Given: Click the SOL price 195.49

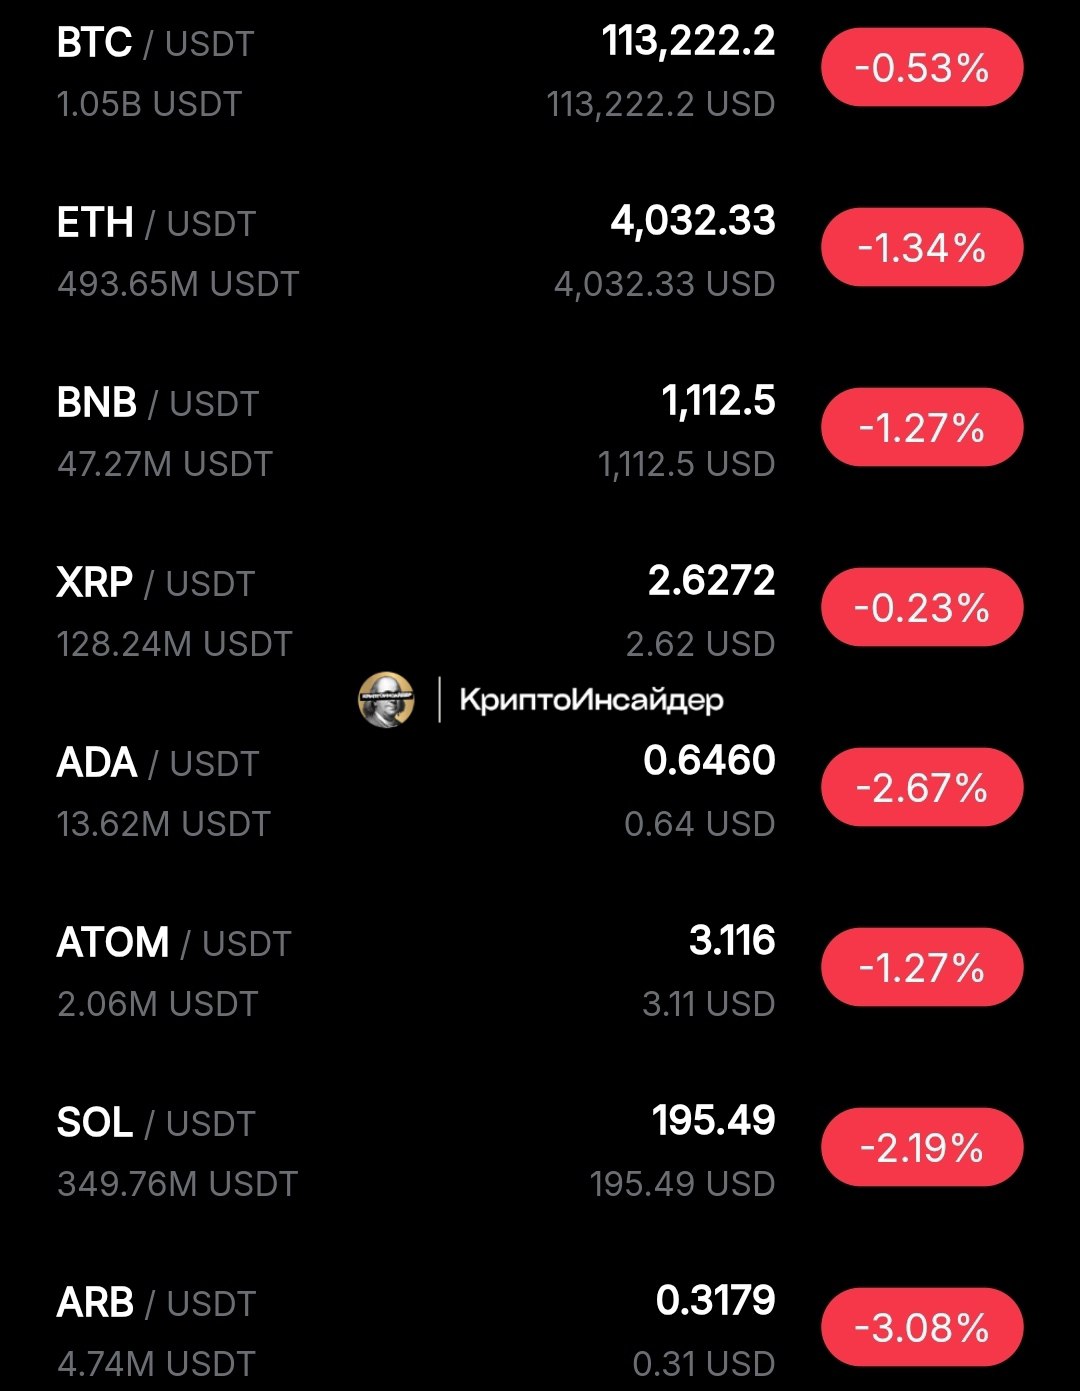Looking at the screenshot, I should coord(713,1121).
